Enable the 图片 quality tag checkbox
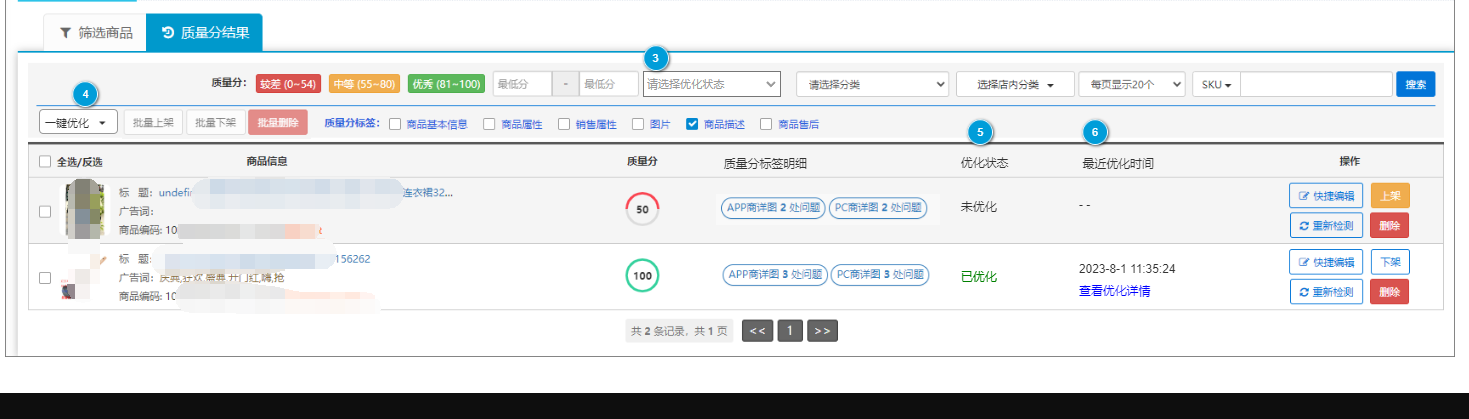Image resolution: width=1469 pixels, height=419 pixels. (638, 125)
